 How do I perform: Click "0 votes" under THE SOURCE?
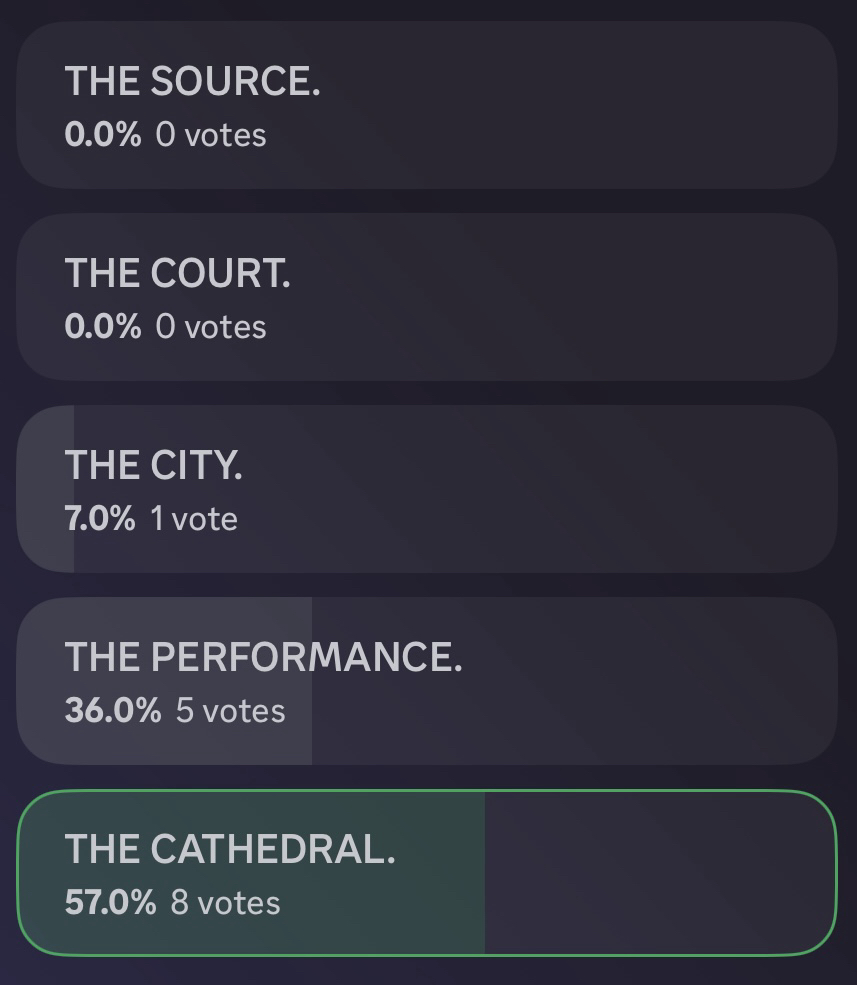[x=211, y=135]
